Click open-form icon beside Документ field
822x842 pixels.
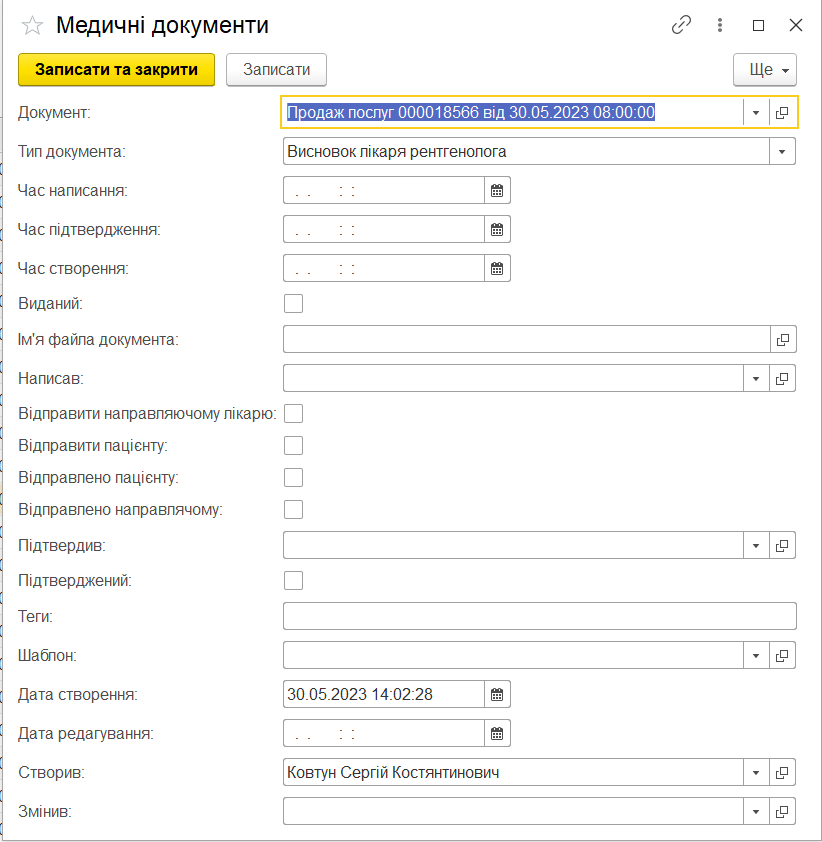tap(783, 113)
